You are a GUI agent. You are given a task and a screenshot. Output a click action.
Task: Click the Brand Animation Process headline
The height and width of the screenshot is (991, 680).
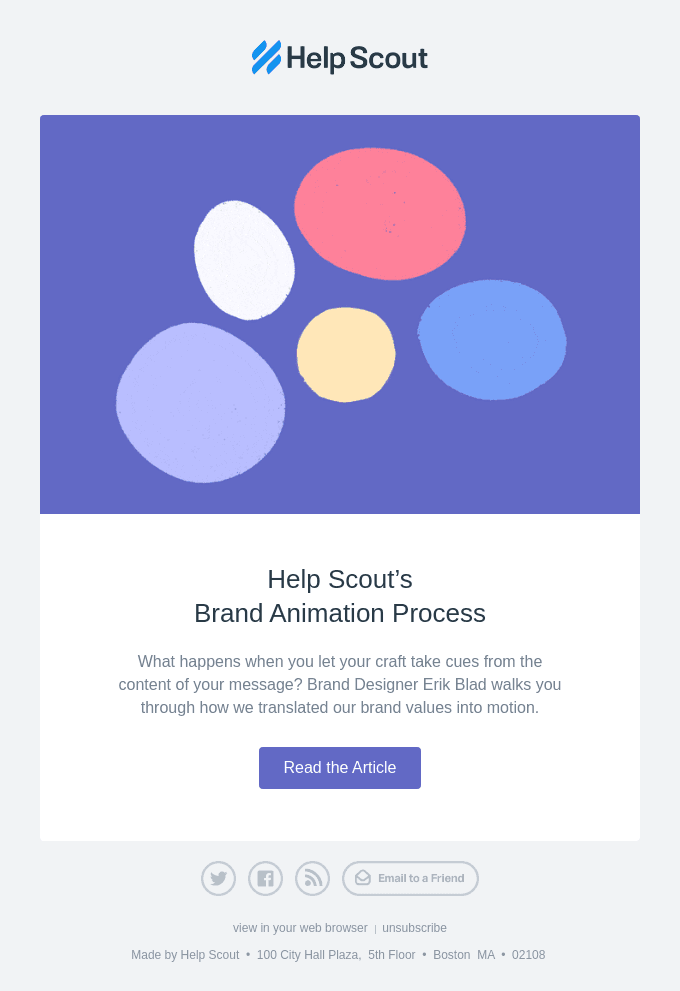[x=340, y=613]
